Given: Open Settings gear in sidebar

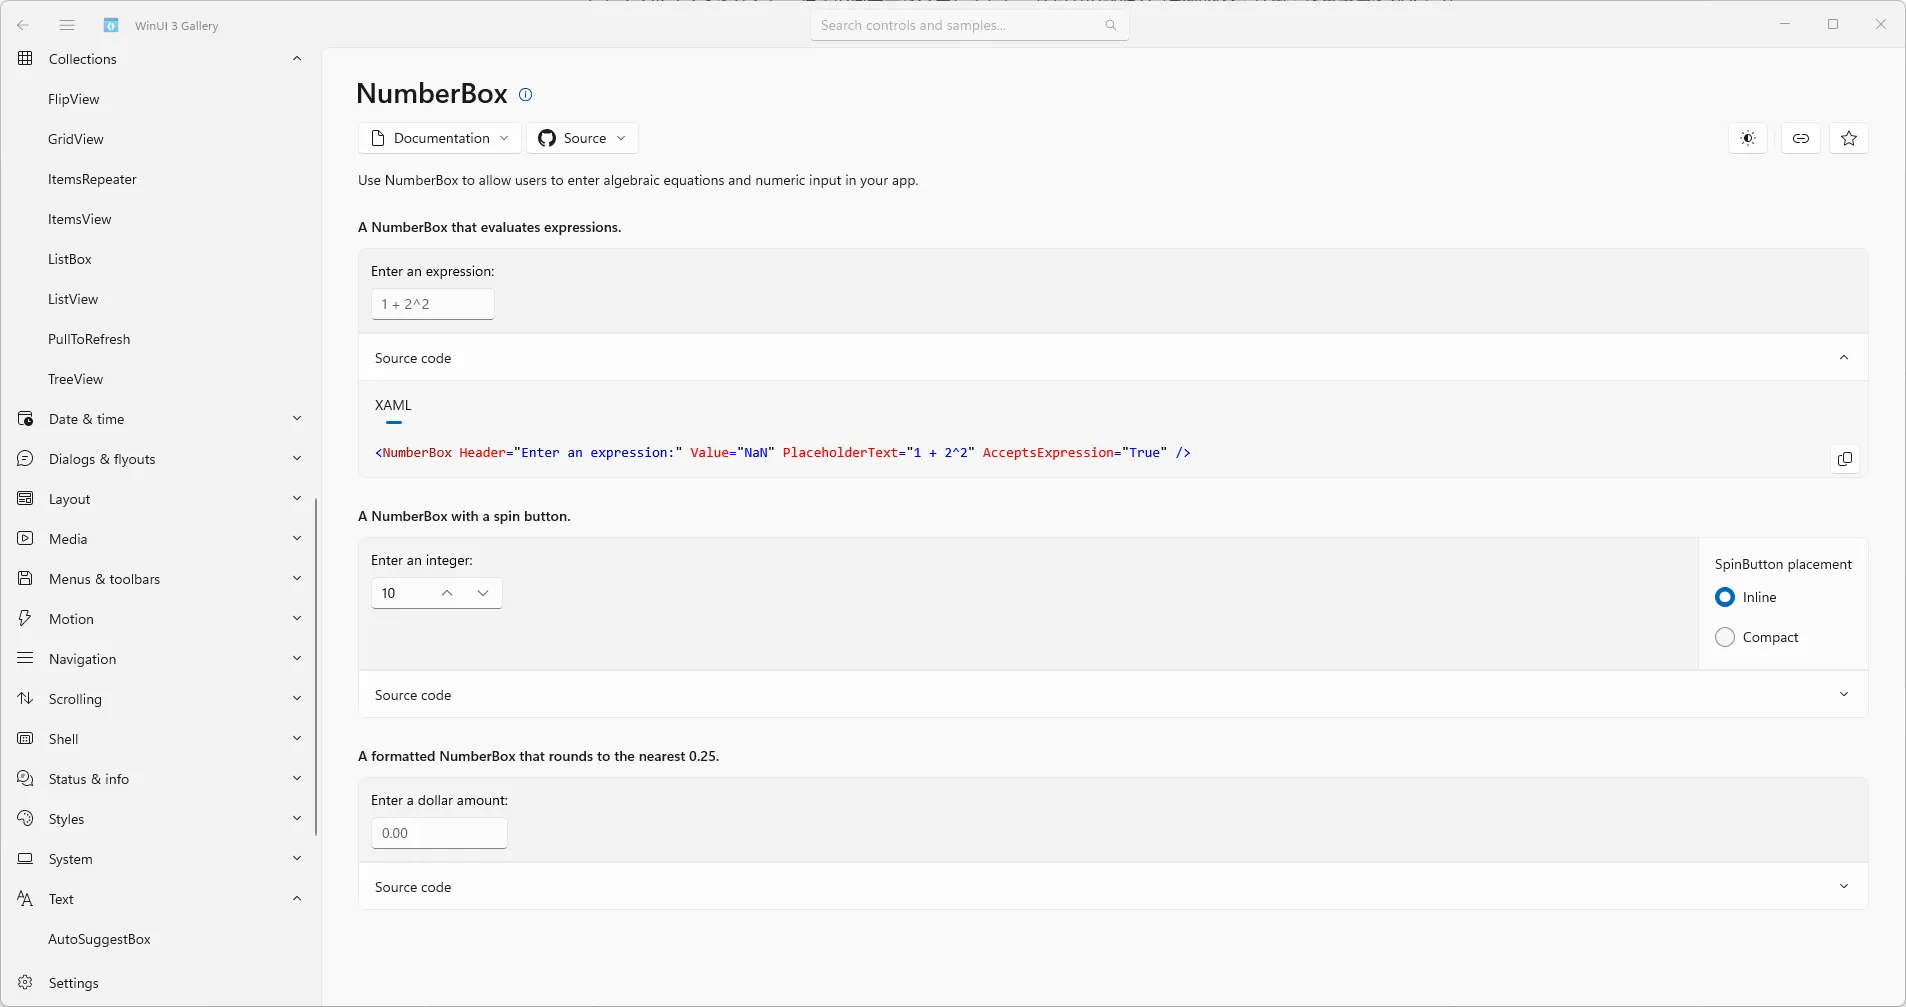Looking at the screenshot, I should (25, 983).
